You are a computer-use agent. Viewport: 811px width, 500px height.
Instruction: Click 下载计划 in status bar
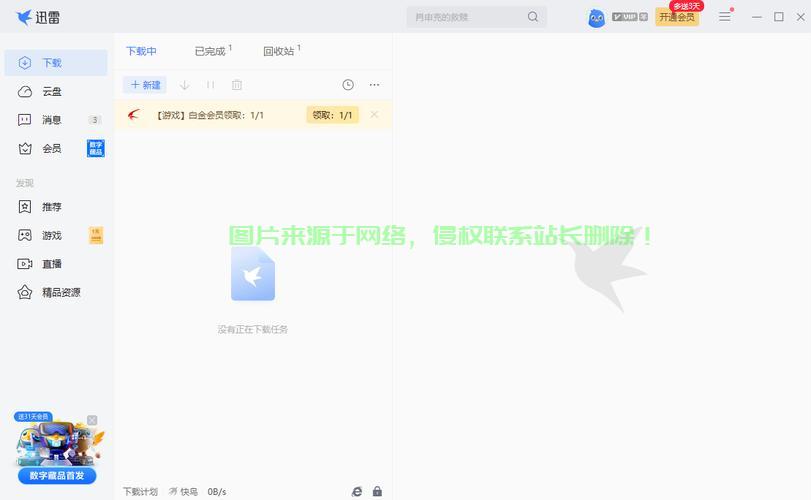click(140, 492)
